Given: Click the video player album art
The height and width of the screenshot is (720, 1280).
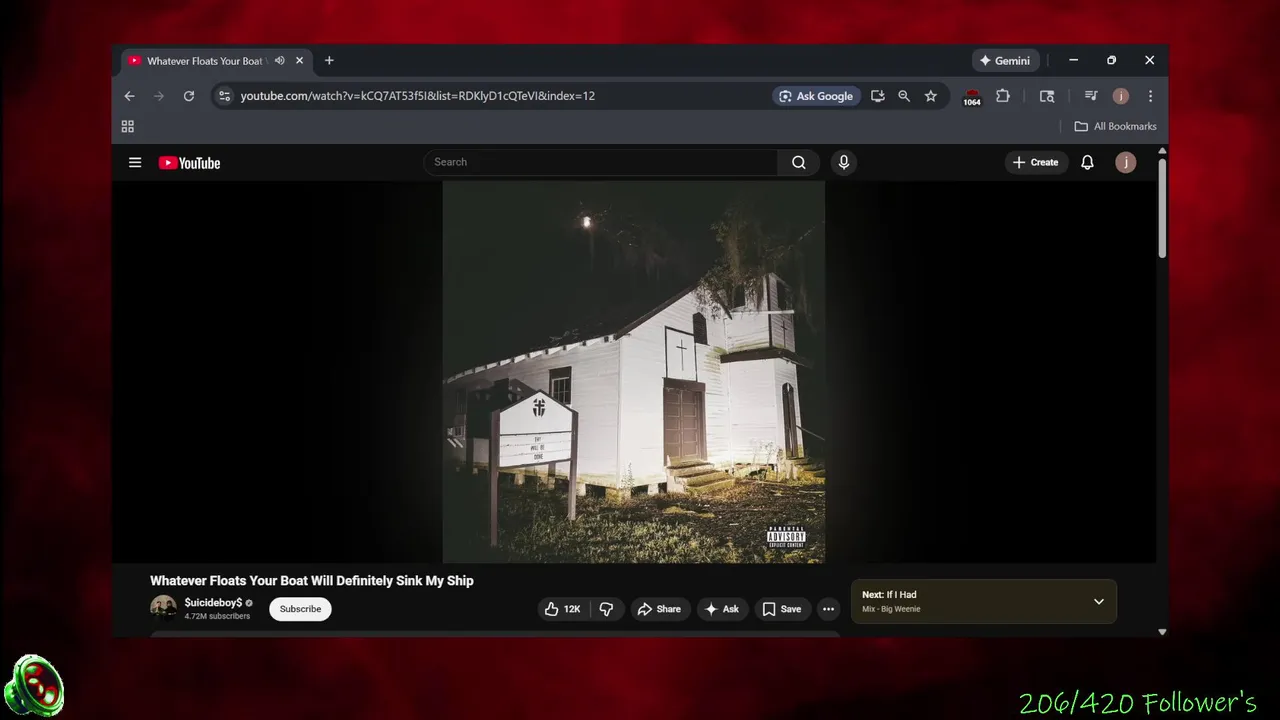Looking at the screenshot, I should click(x=634, y=372).
